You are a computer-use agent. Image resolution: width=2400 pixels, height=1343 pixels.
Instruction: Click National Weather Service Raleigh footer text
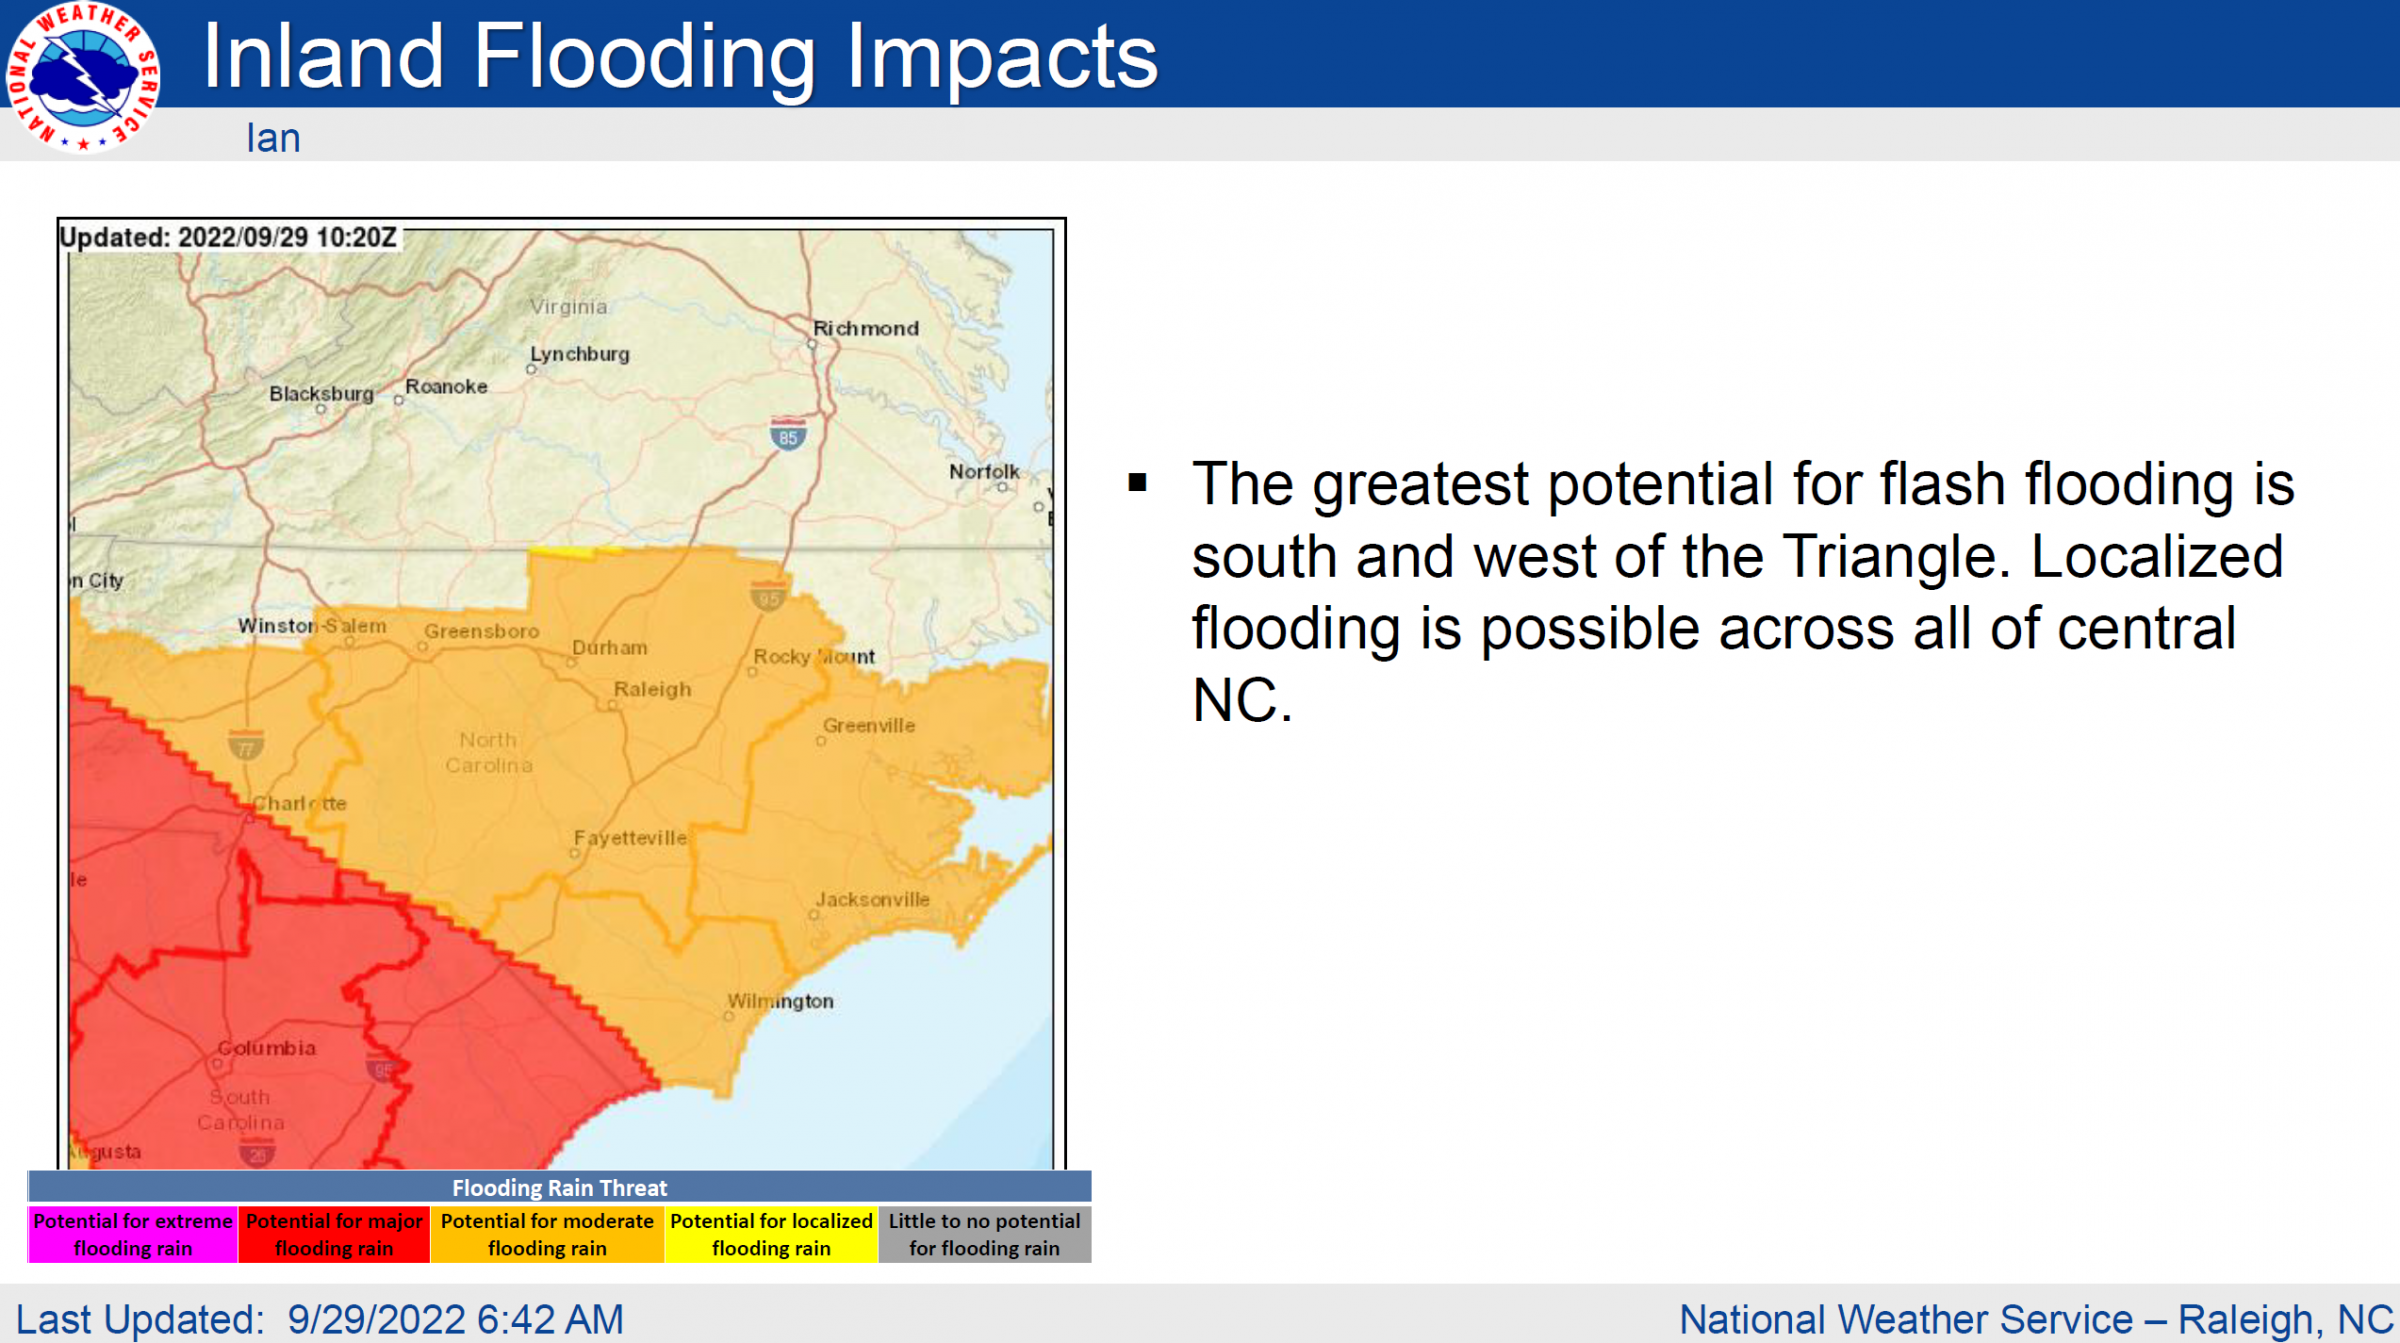tap(2037, 1319)
